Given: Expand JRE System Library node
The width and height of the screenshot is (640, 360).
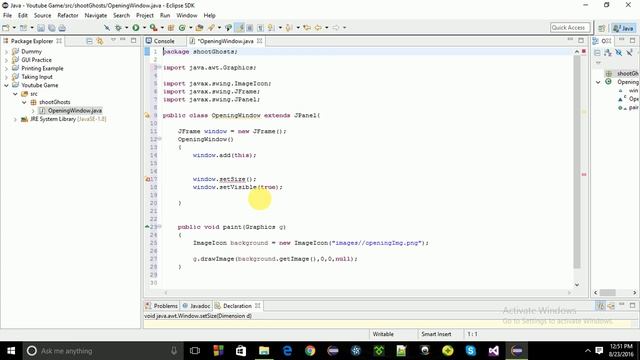Looking at the screenshot, I should (x=15, y=119).
